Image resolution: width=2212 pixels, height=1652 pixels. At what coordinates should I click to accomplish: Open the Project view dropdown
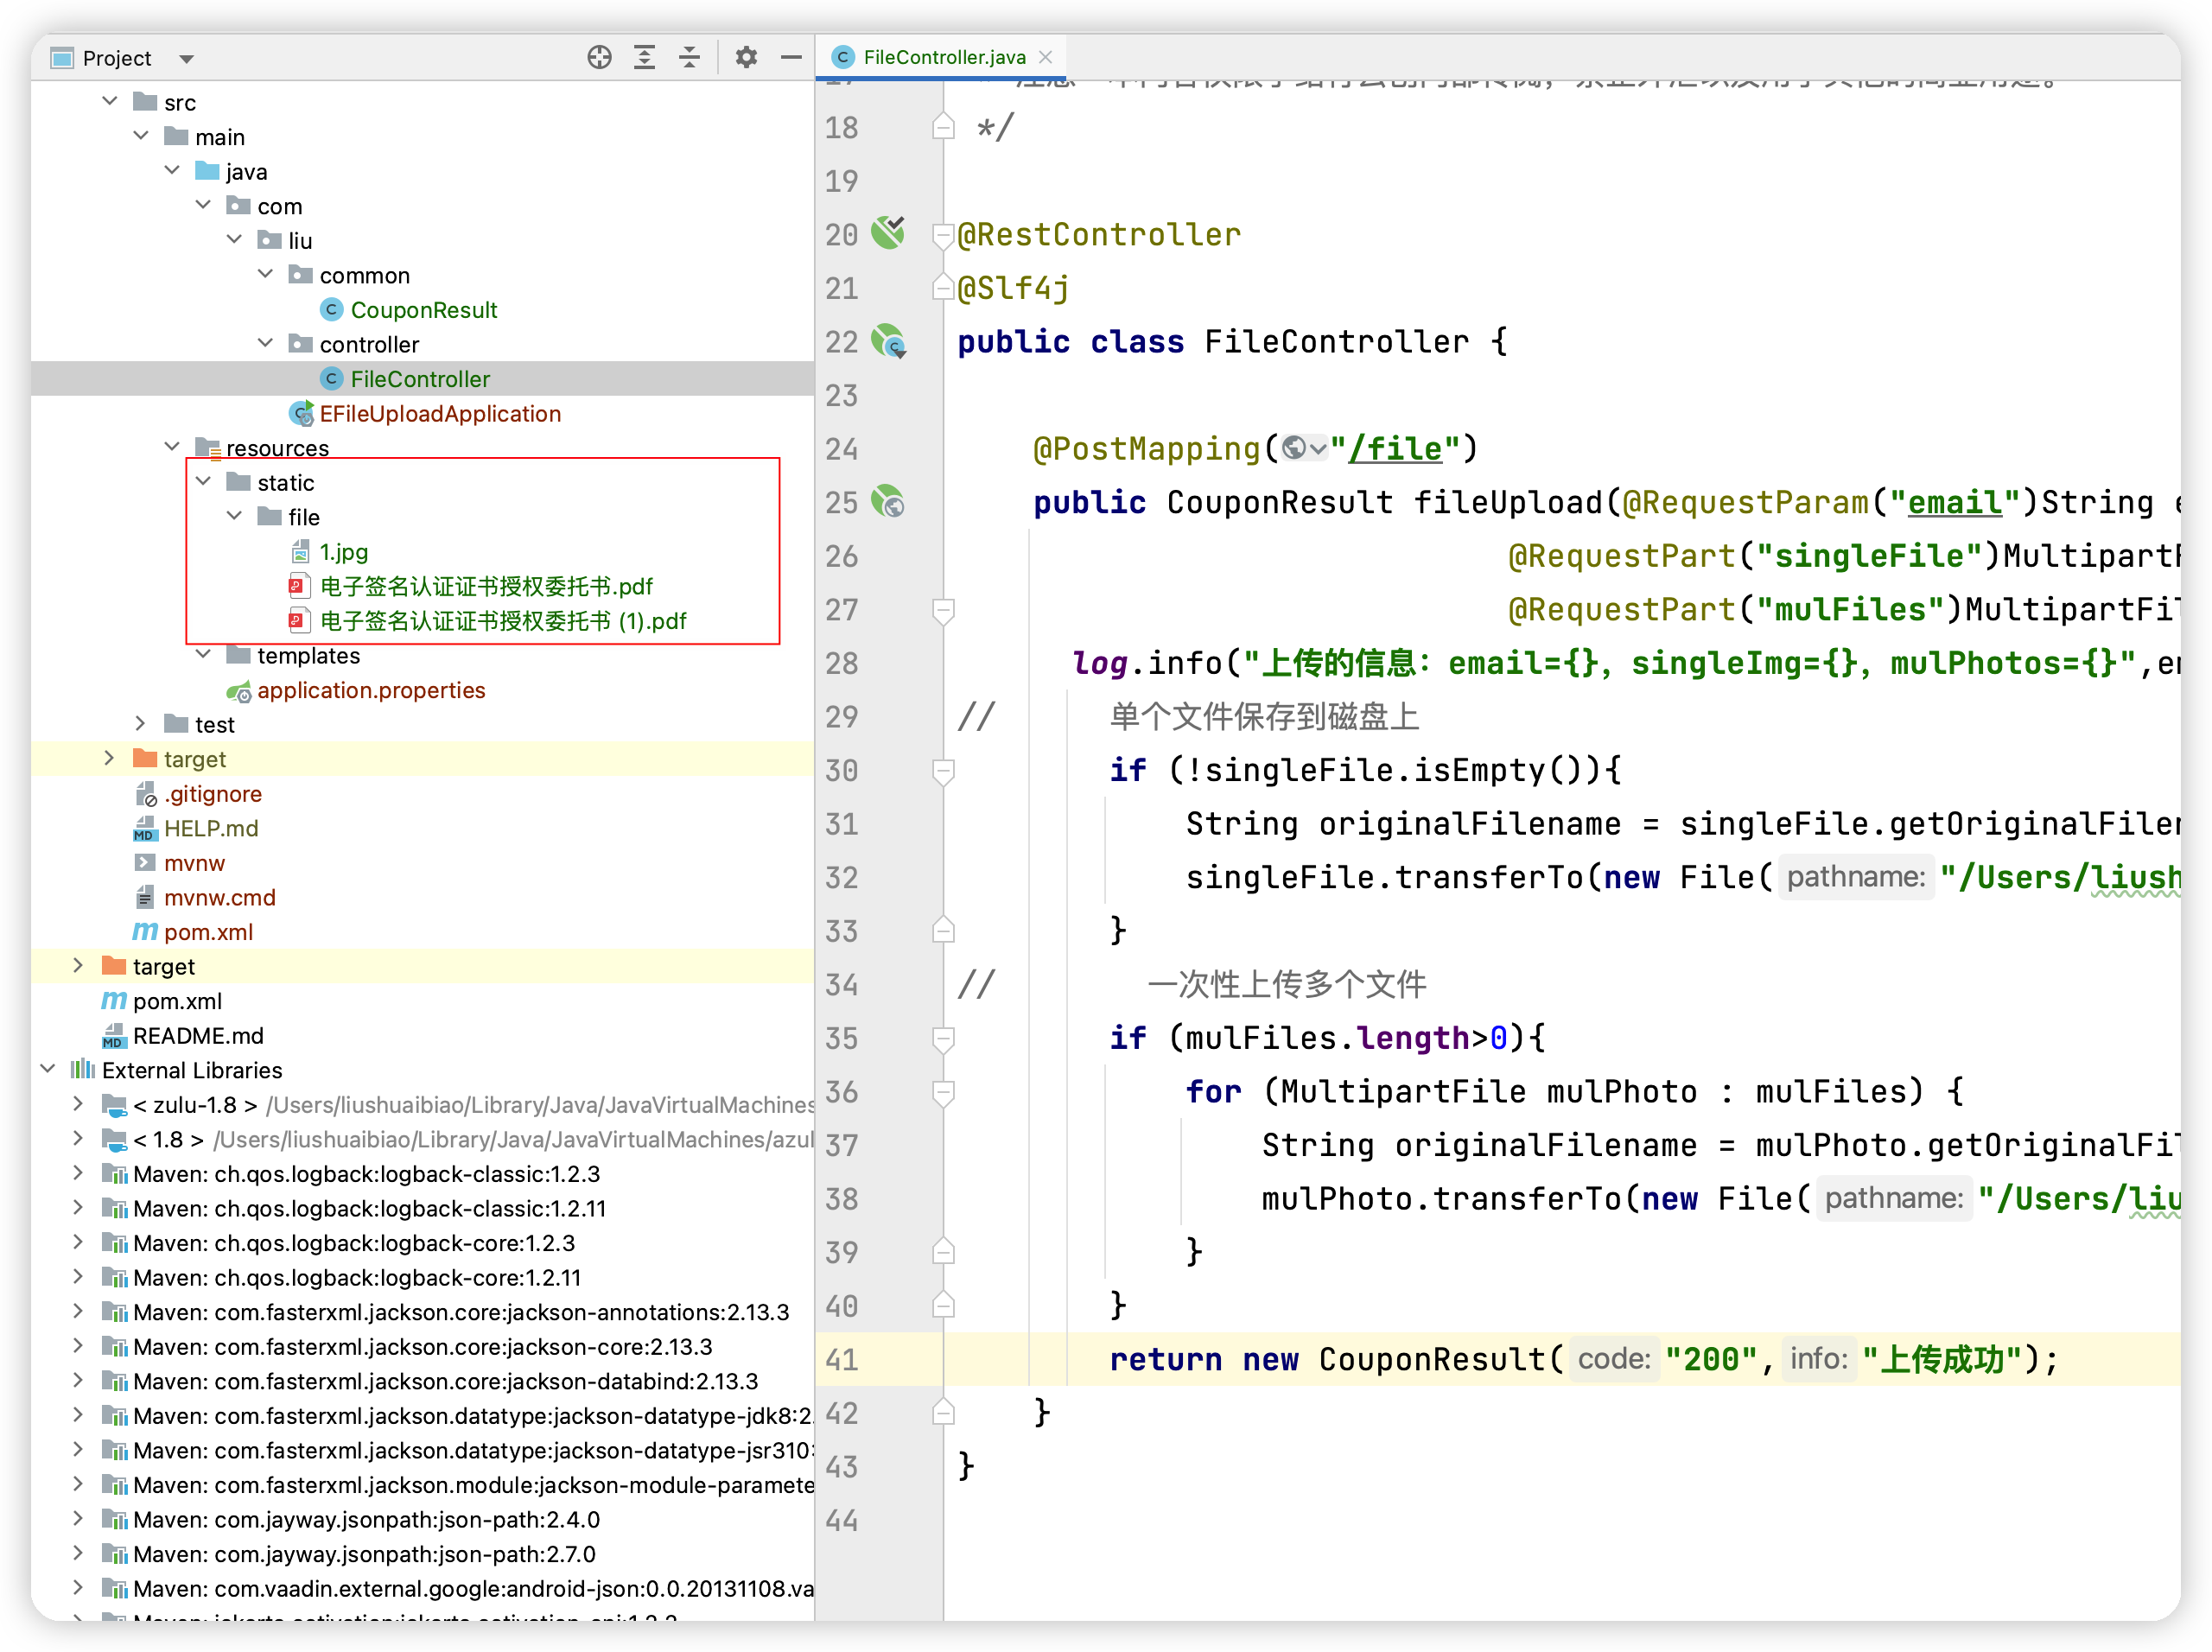[x=186, y=59]
